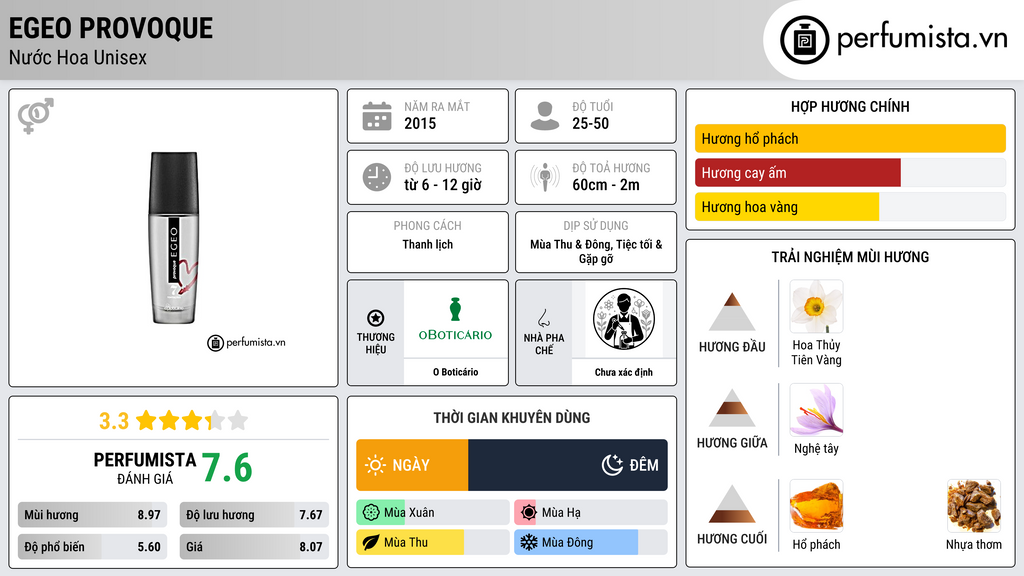Click the Mùa Hạ season bar

pos(591,513)
